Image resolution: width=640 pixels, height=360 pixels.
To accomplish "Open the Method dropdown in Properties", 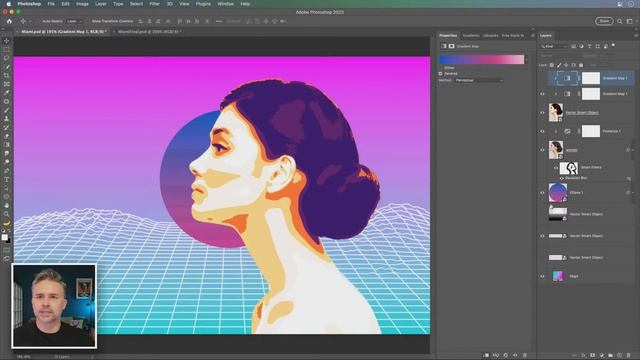I will click(479, 80).
